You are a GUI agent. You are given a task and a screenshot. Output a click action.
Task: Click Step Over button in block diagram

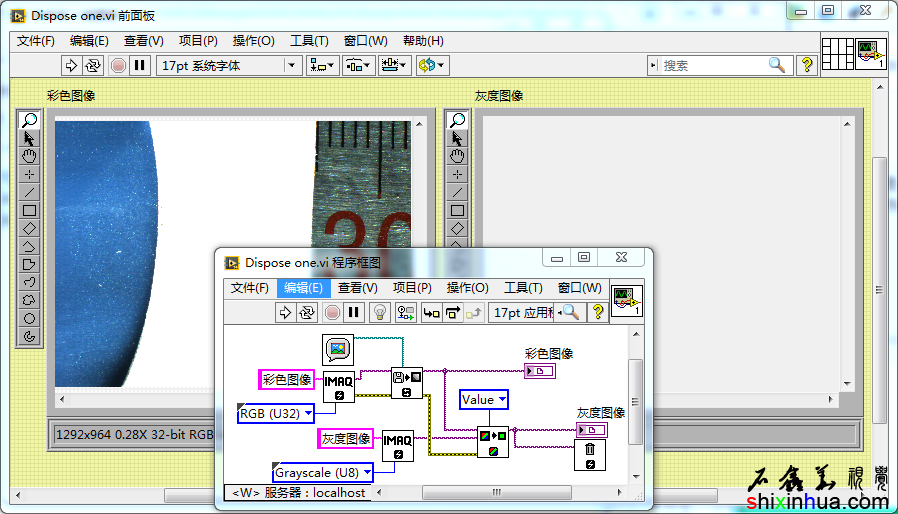(x=452, y=312)
